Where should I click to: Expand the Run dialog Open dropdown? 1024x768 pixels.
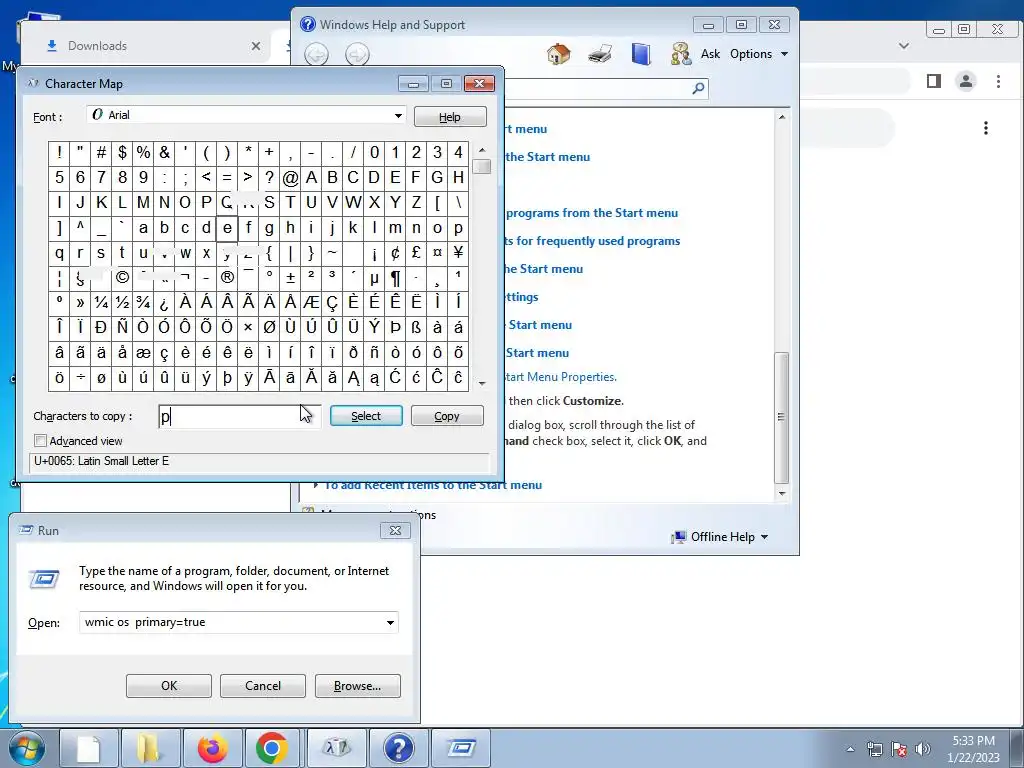(x=390, y=622)
